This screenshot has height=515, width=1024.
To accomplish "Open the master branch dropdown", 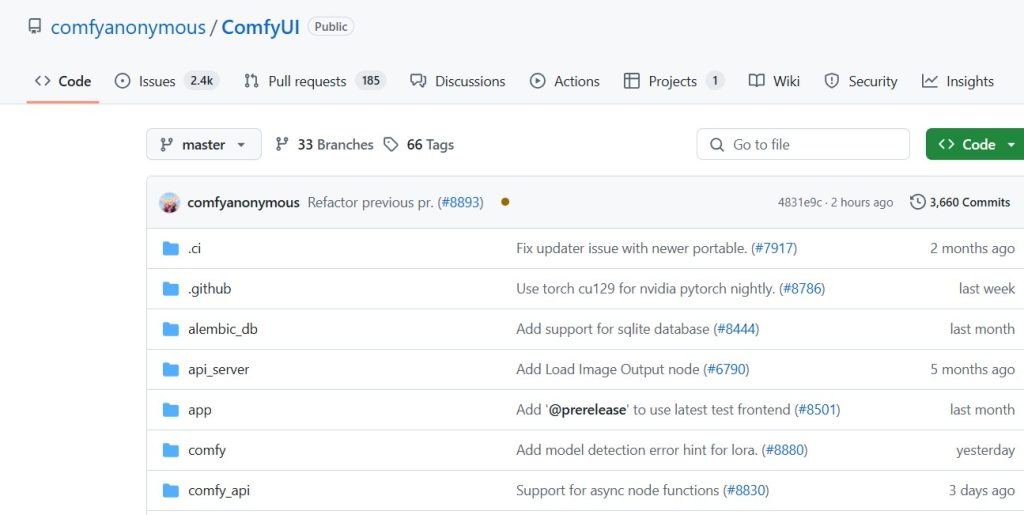I will point(204,144).
